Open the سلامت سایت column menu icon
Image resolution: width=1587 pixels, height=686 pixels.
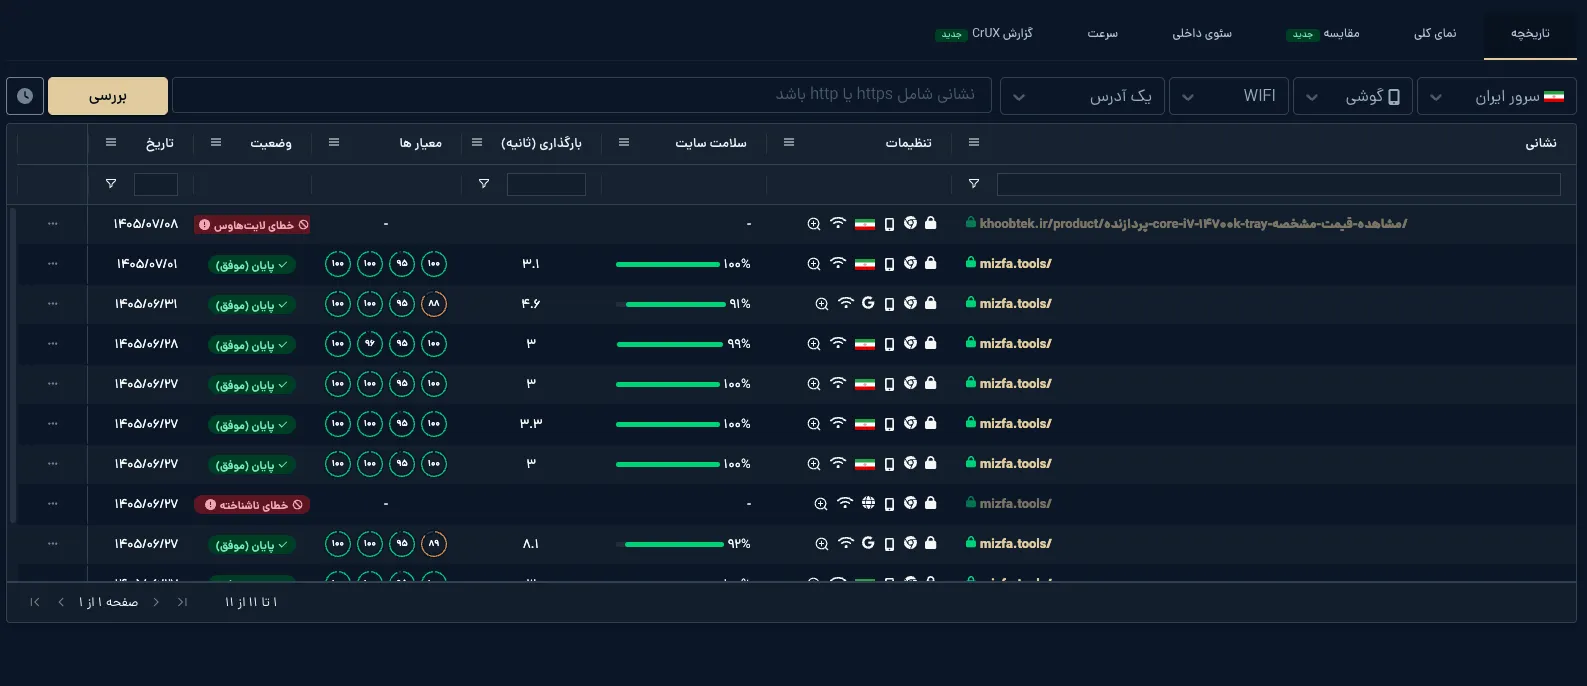click(624, 143)
